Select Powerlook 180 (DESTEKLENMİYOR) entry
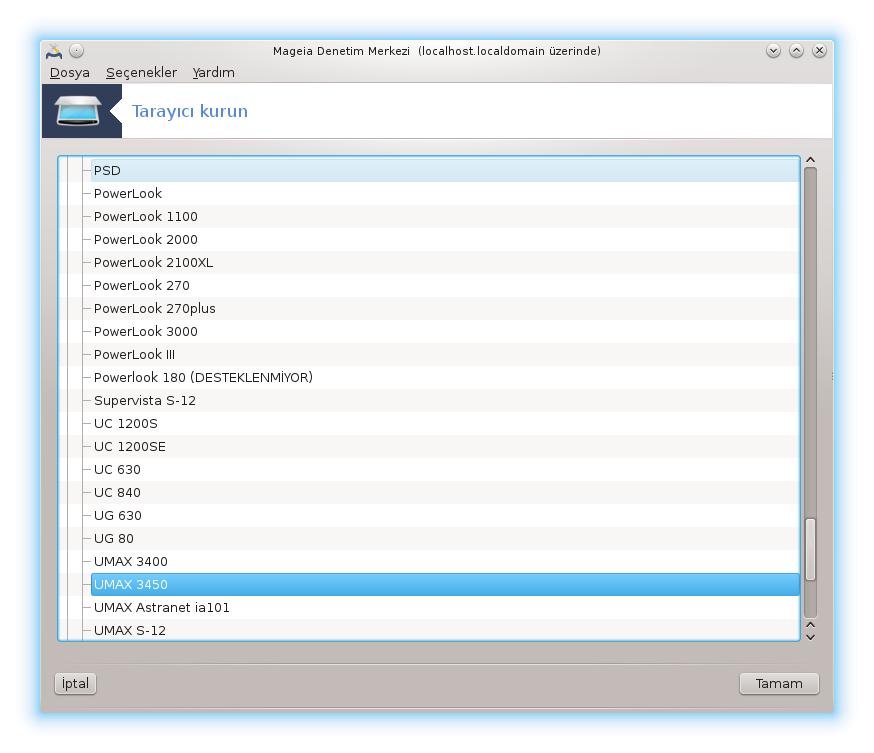 445,377
